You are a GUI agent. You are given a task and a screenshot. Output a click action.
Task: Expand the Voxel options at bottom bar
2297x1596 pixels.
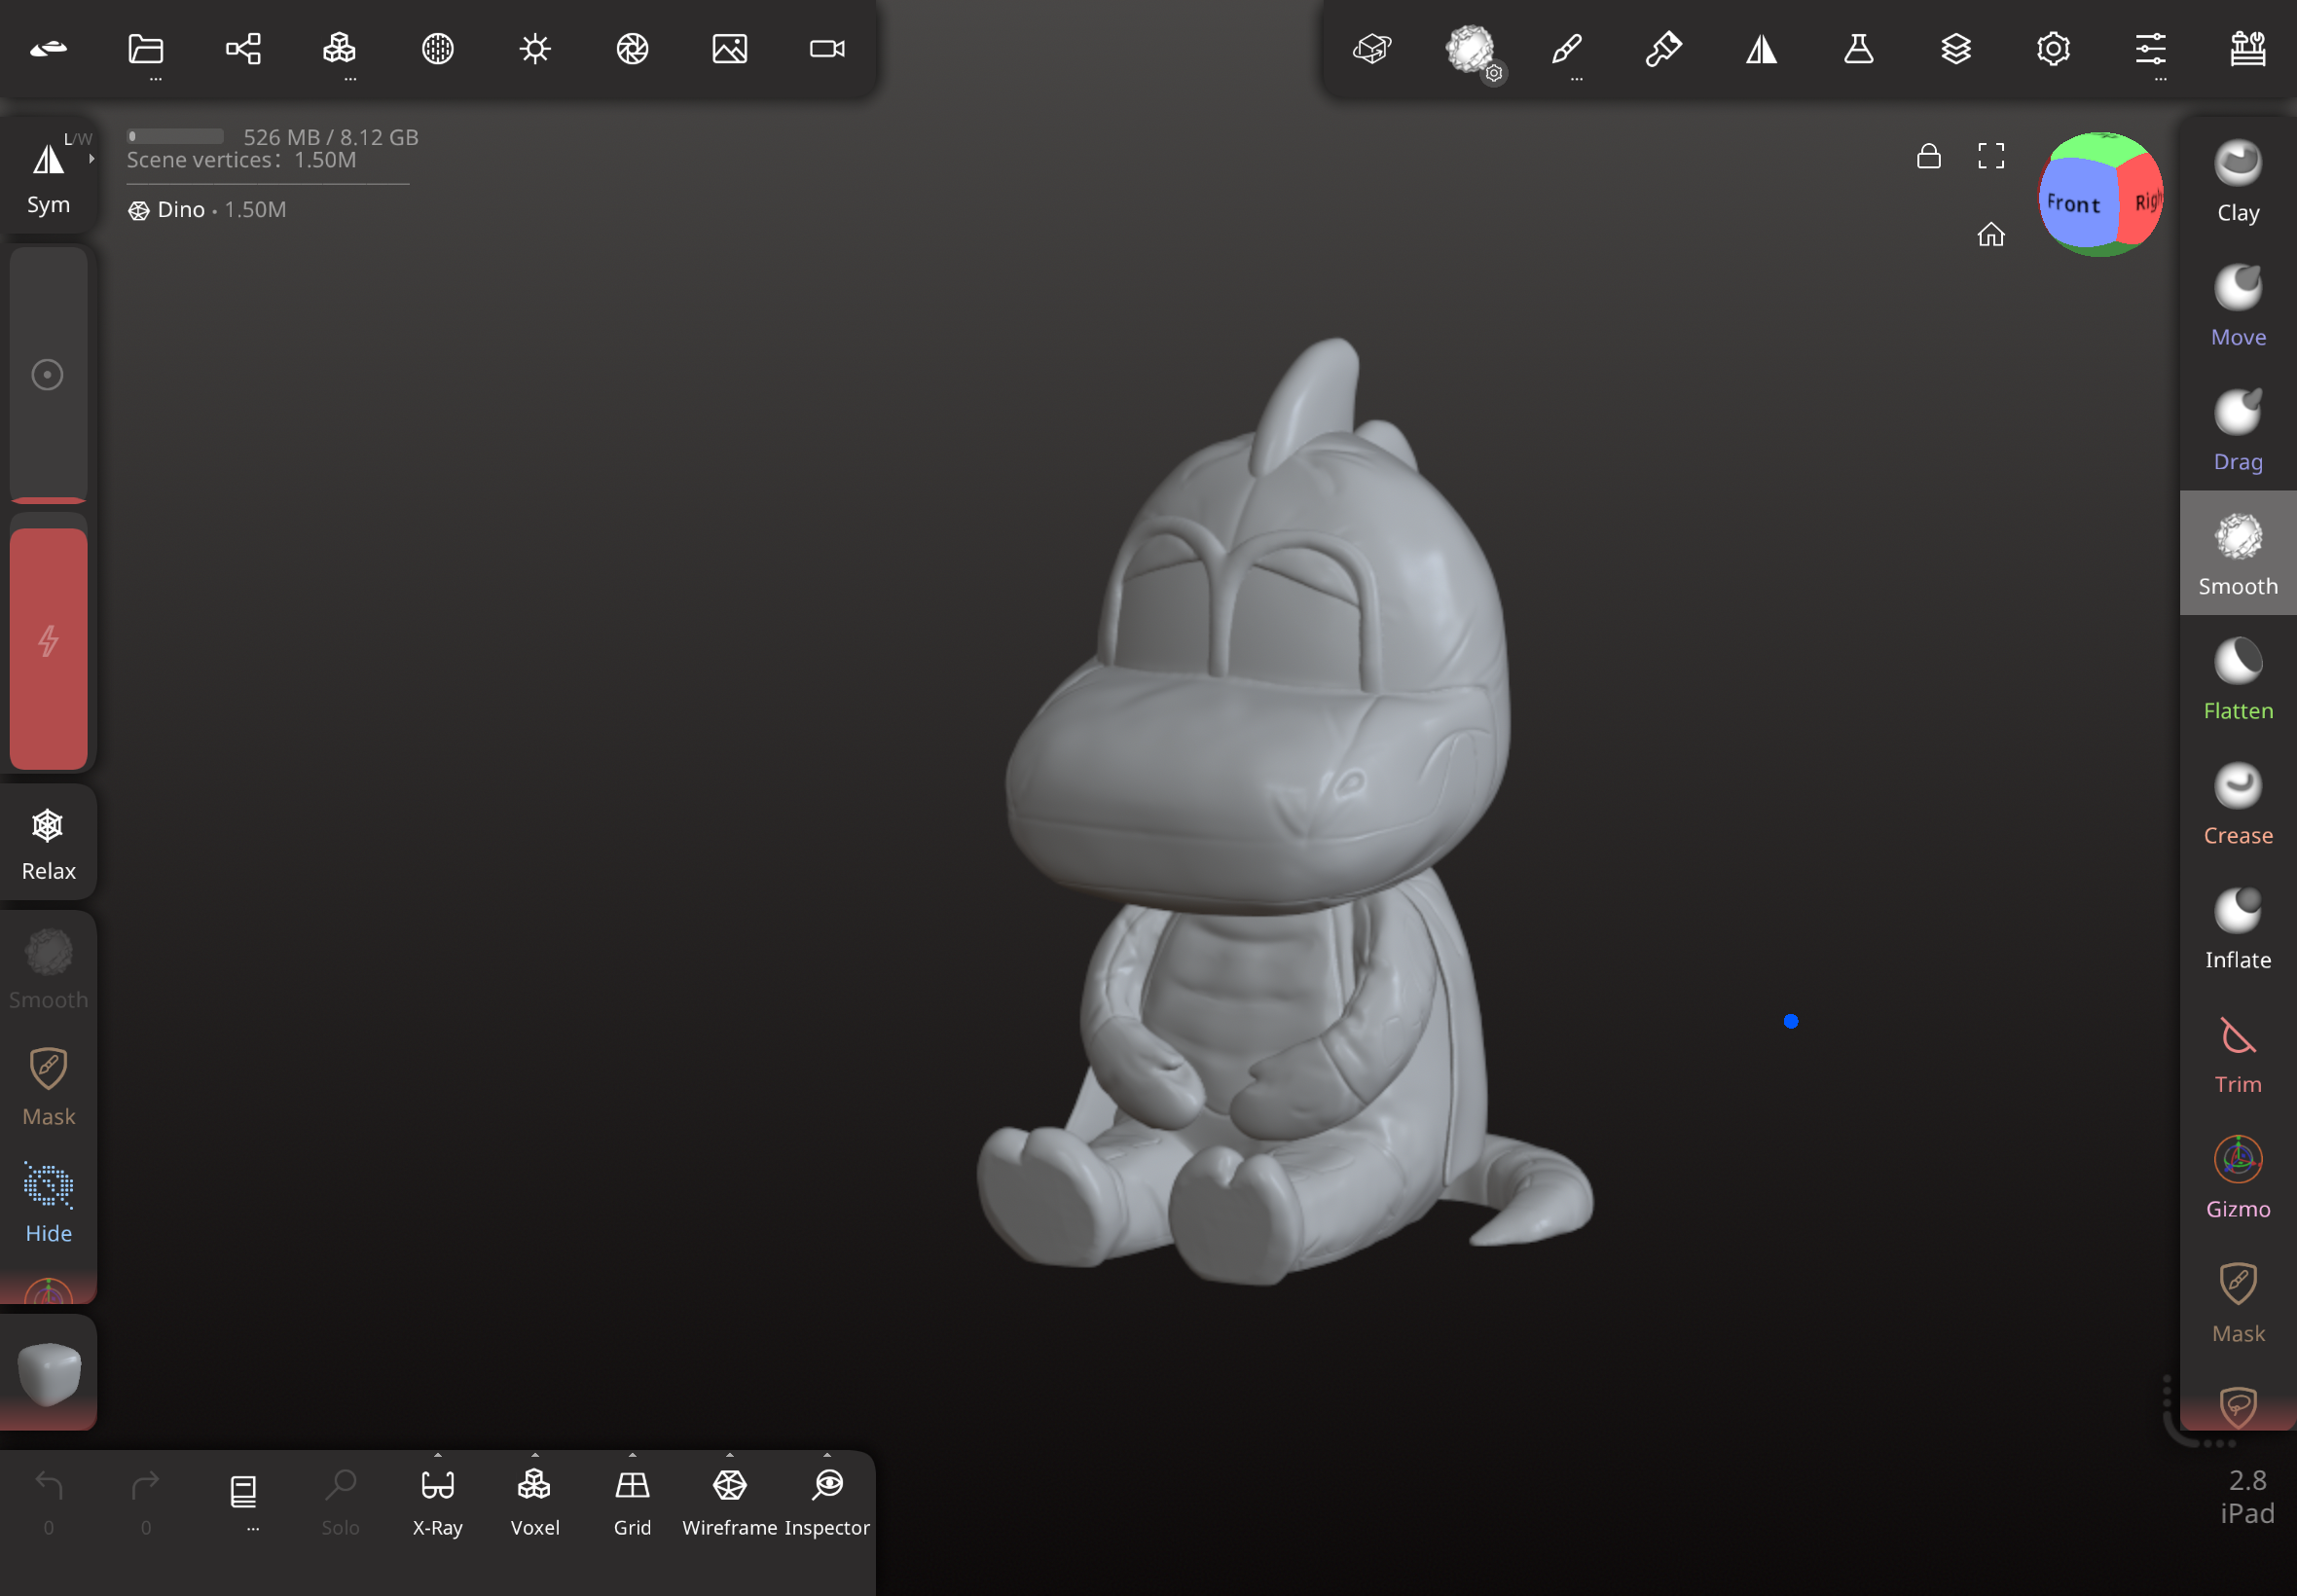pos(535,1455)
